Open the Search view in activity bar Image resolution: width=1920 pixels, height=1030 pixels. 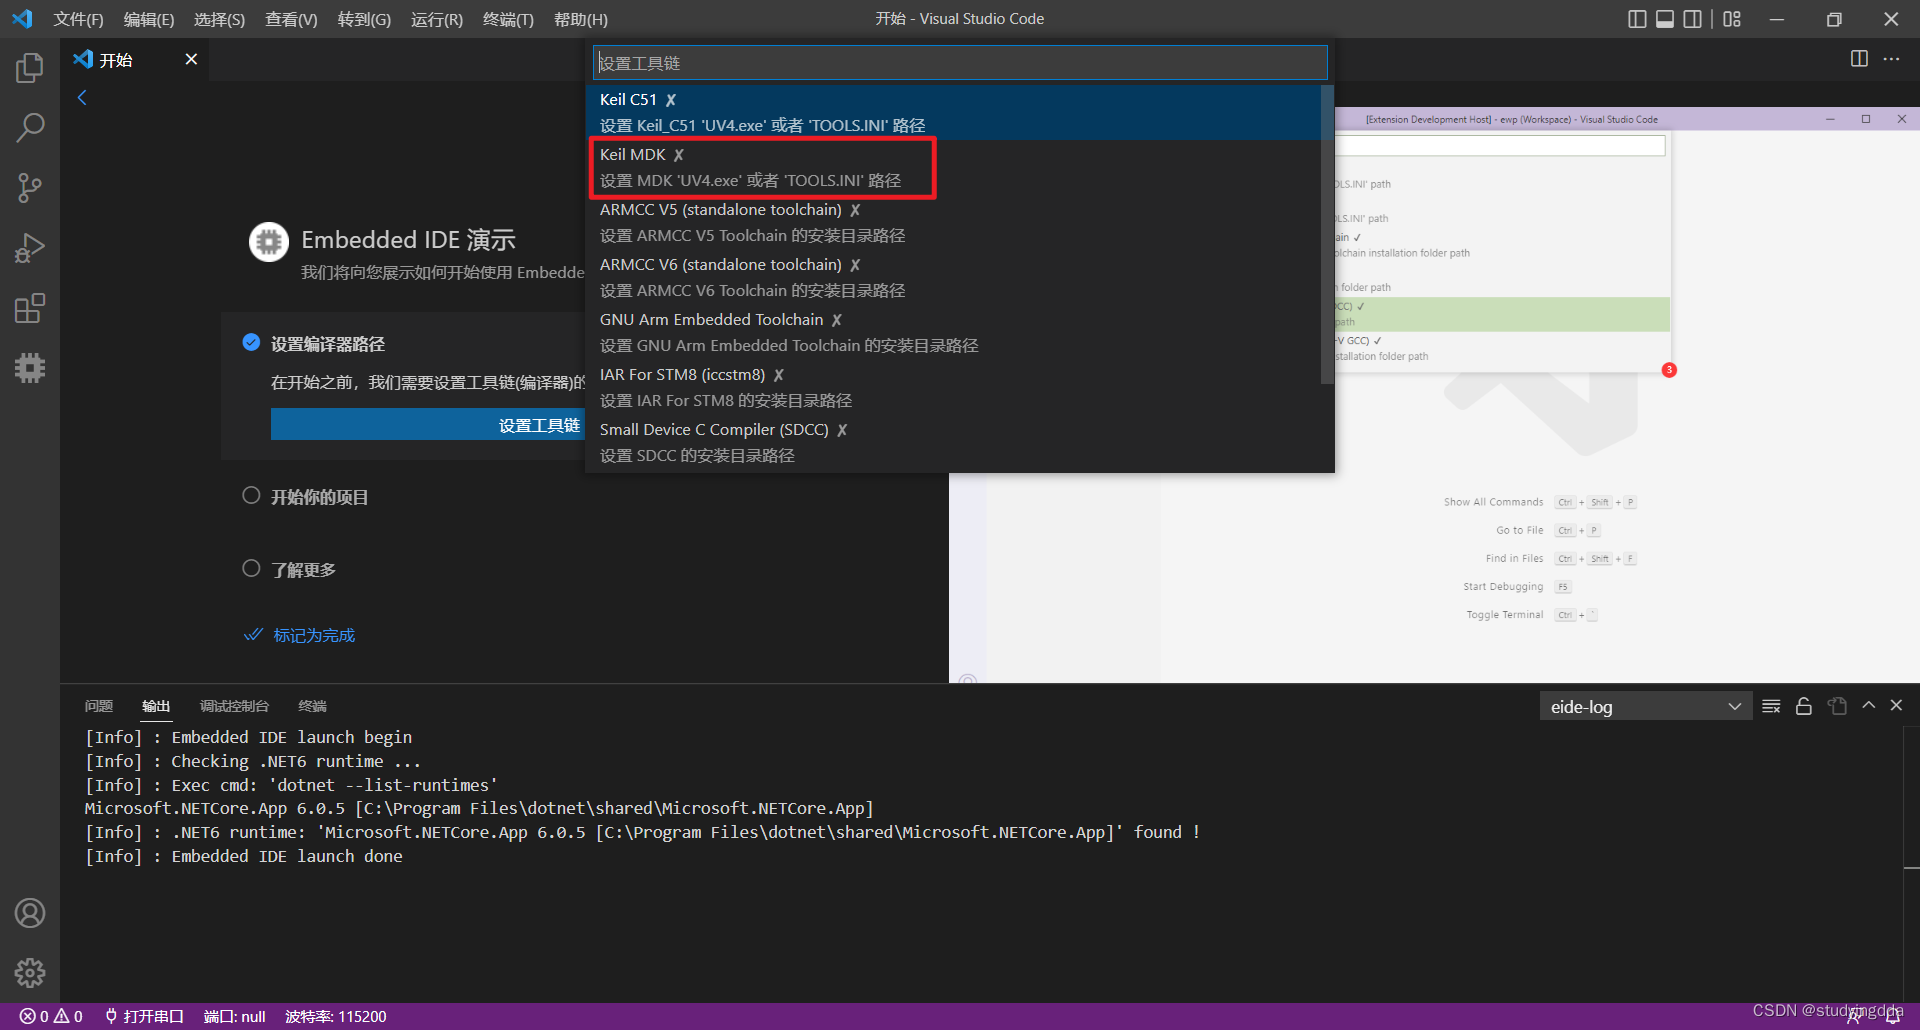[30, 128]
